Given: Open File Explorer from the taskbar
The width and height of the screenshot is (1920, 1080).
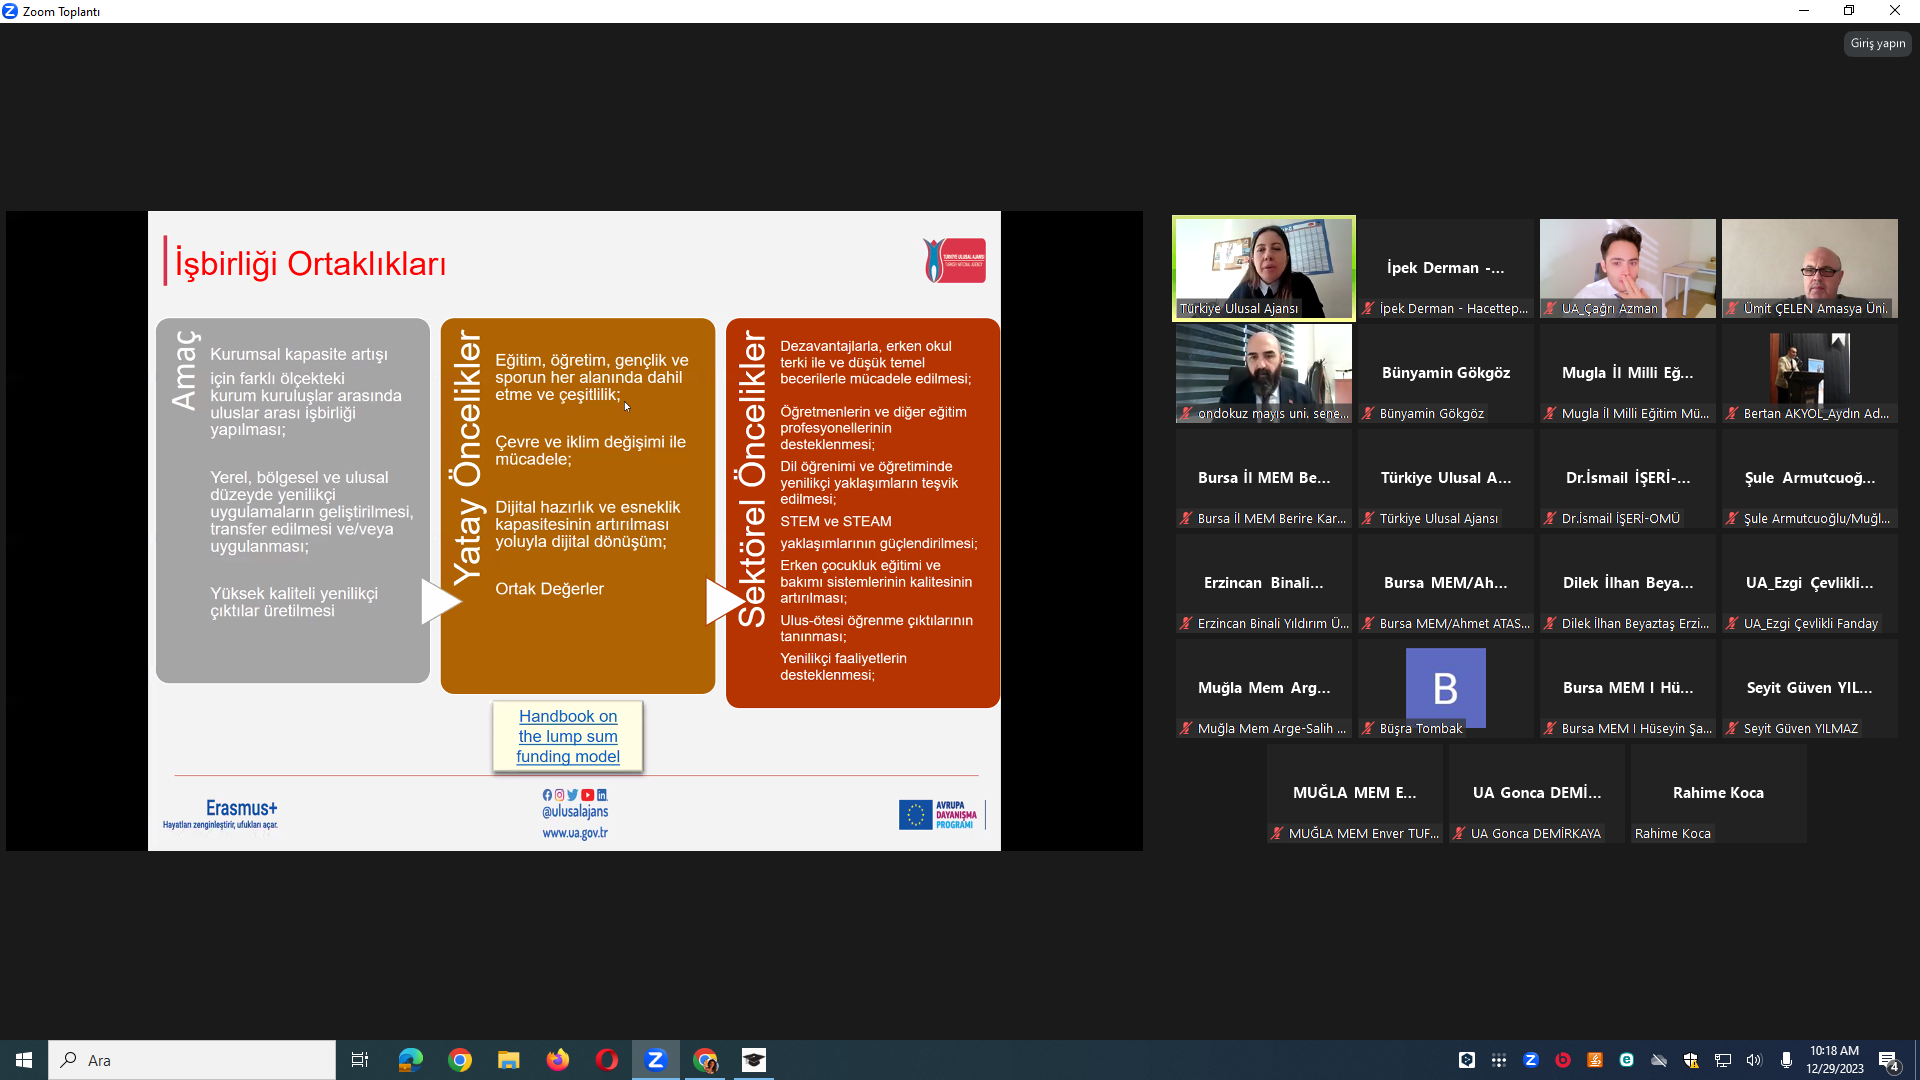Looking at the screenshot, I should [x=508, y=1060].
